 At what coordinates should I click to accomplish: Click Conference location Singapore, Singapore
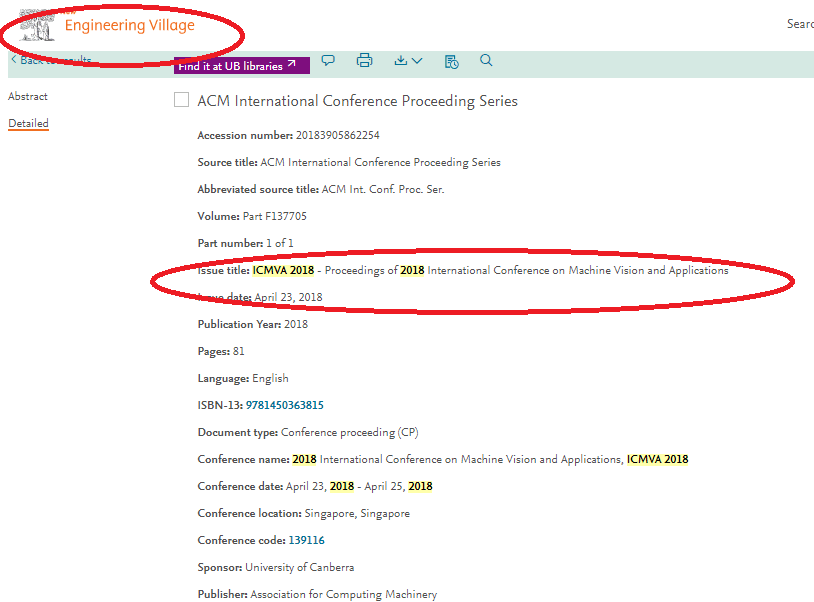point(357,513)
